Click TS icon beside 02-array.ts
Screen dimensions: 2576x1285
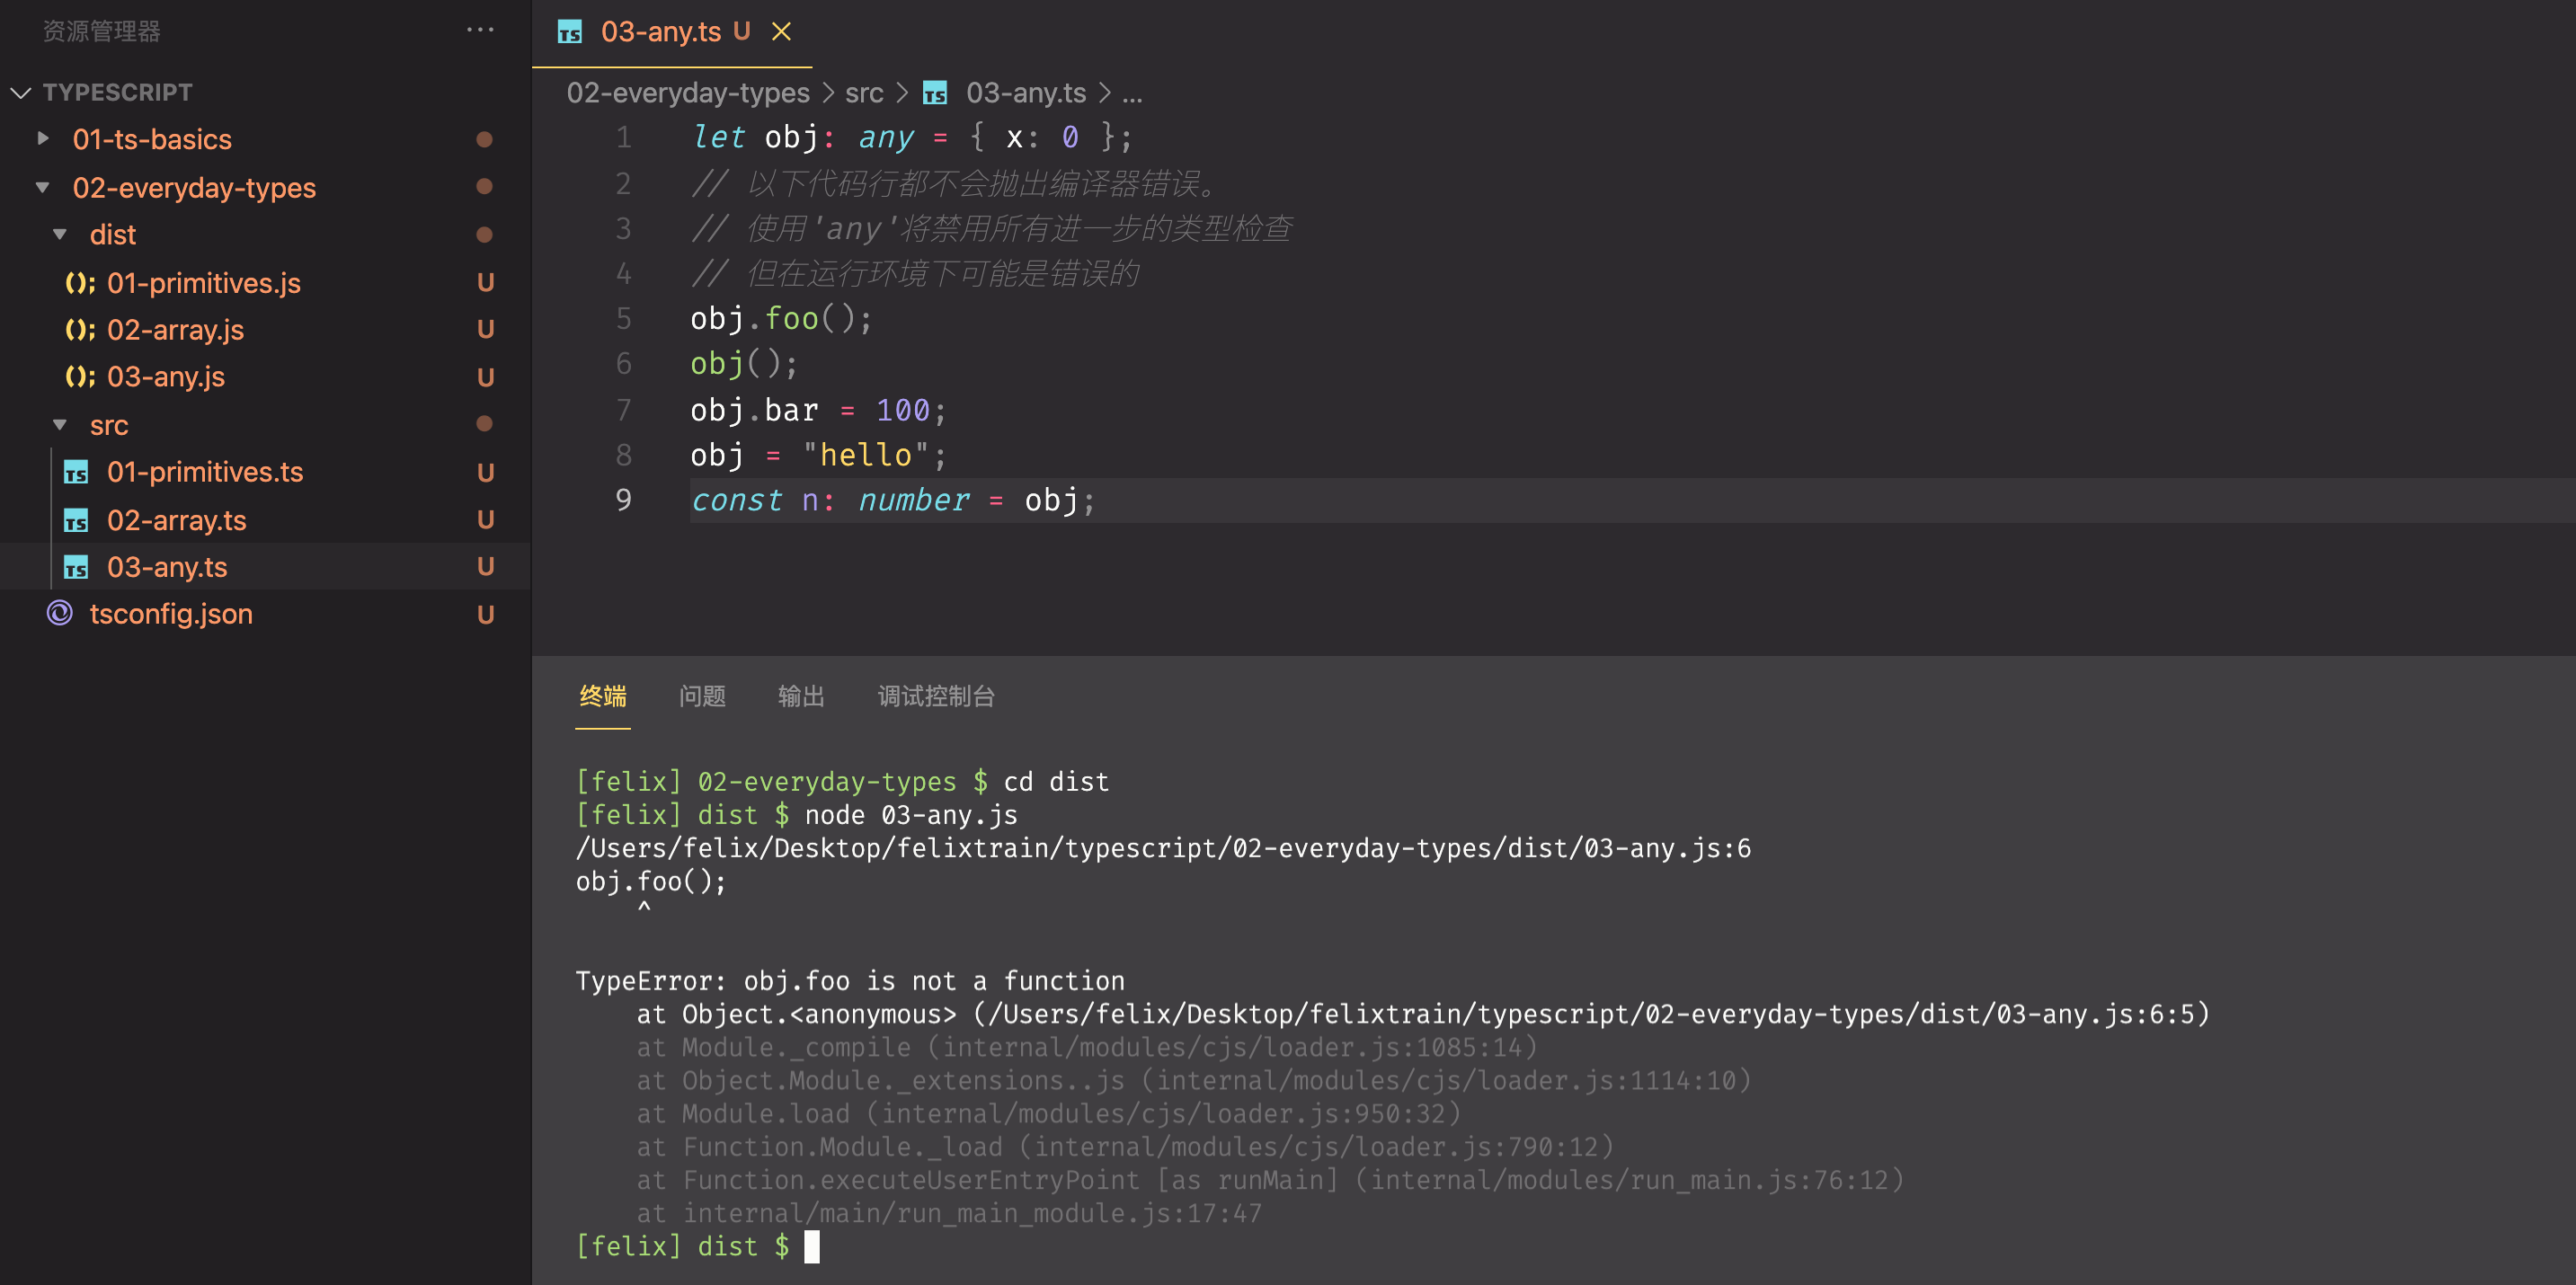point(76,520)
